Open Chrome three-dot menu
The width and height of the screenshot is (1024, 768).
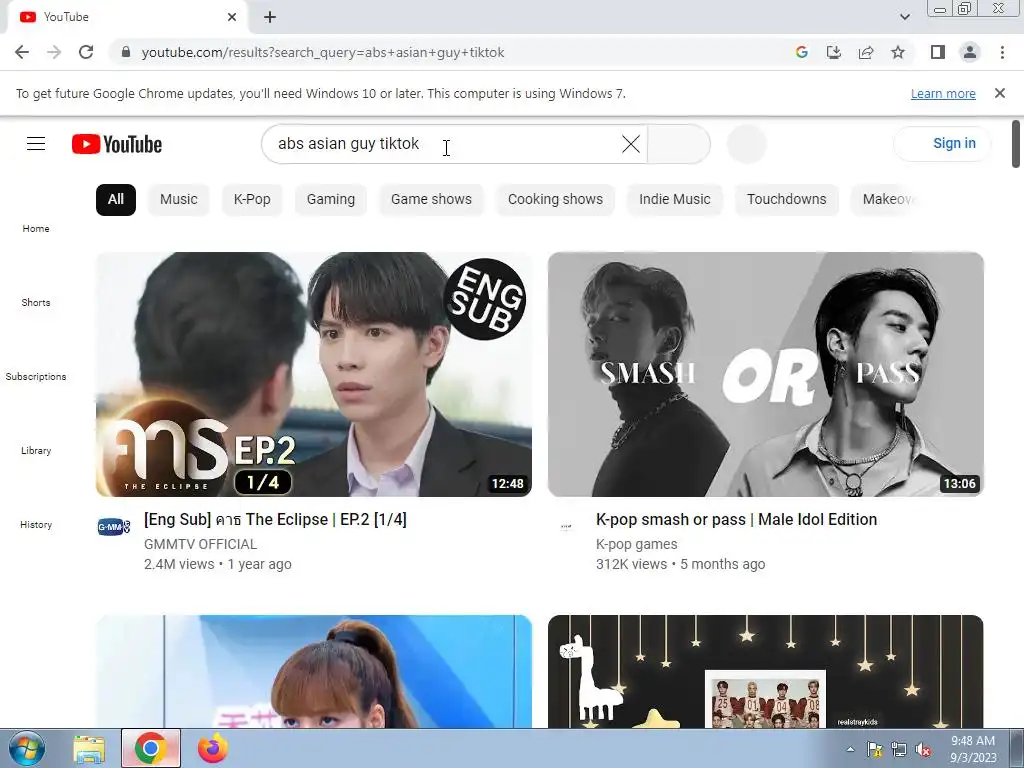point(1002,52)
